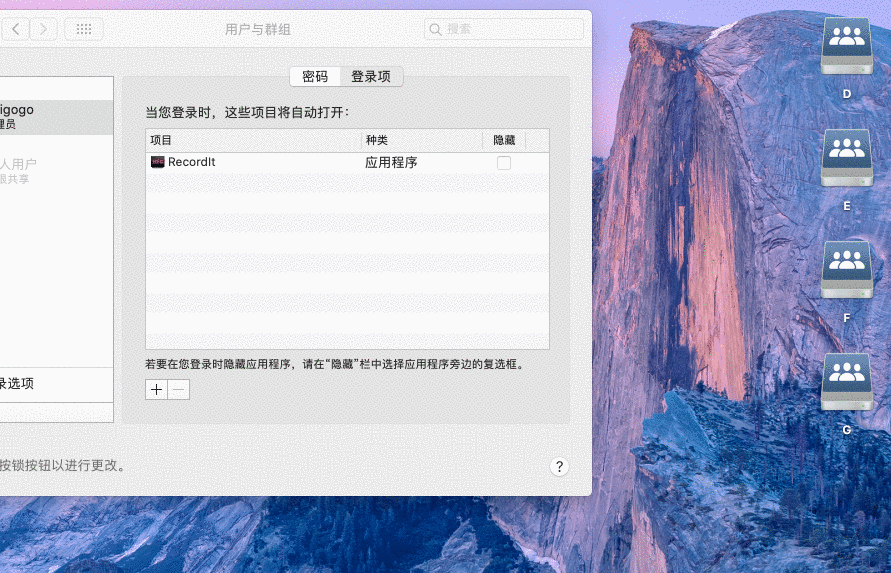Screen dimensions: 891x573
Task: Click the 隐藏 column header
Action: coord(504,140)
